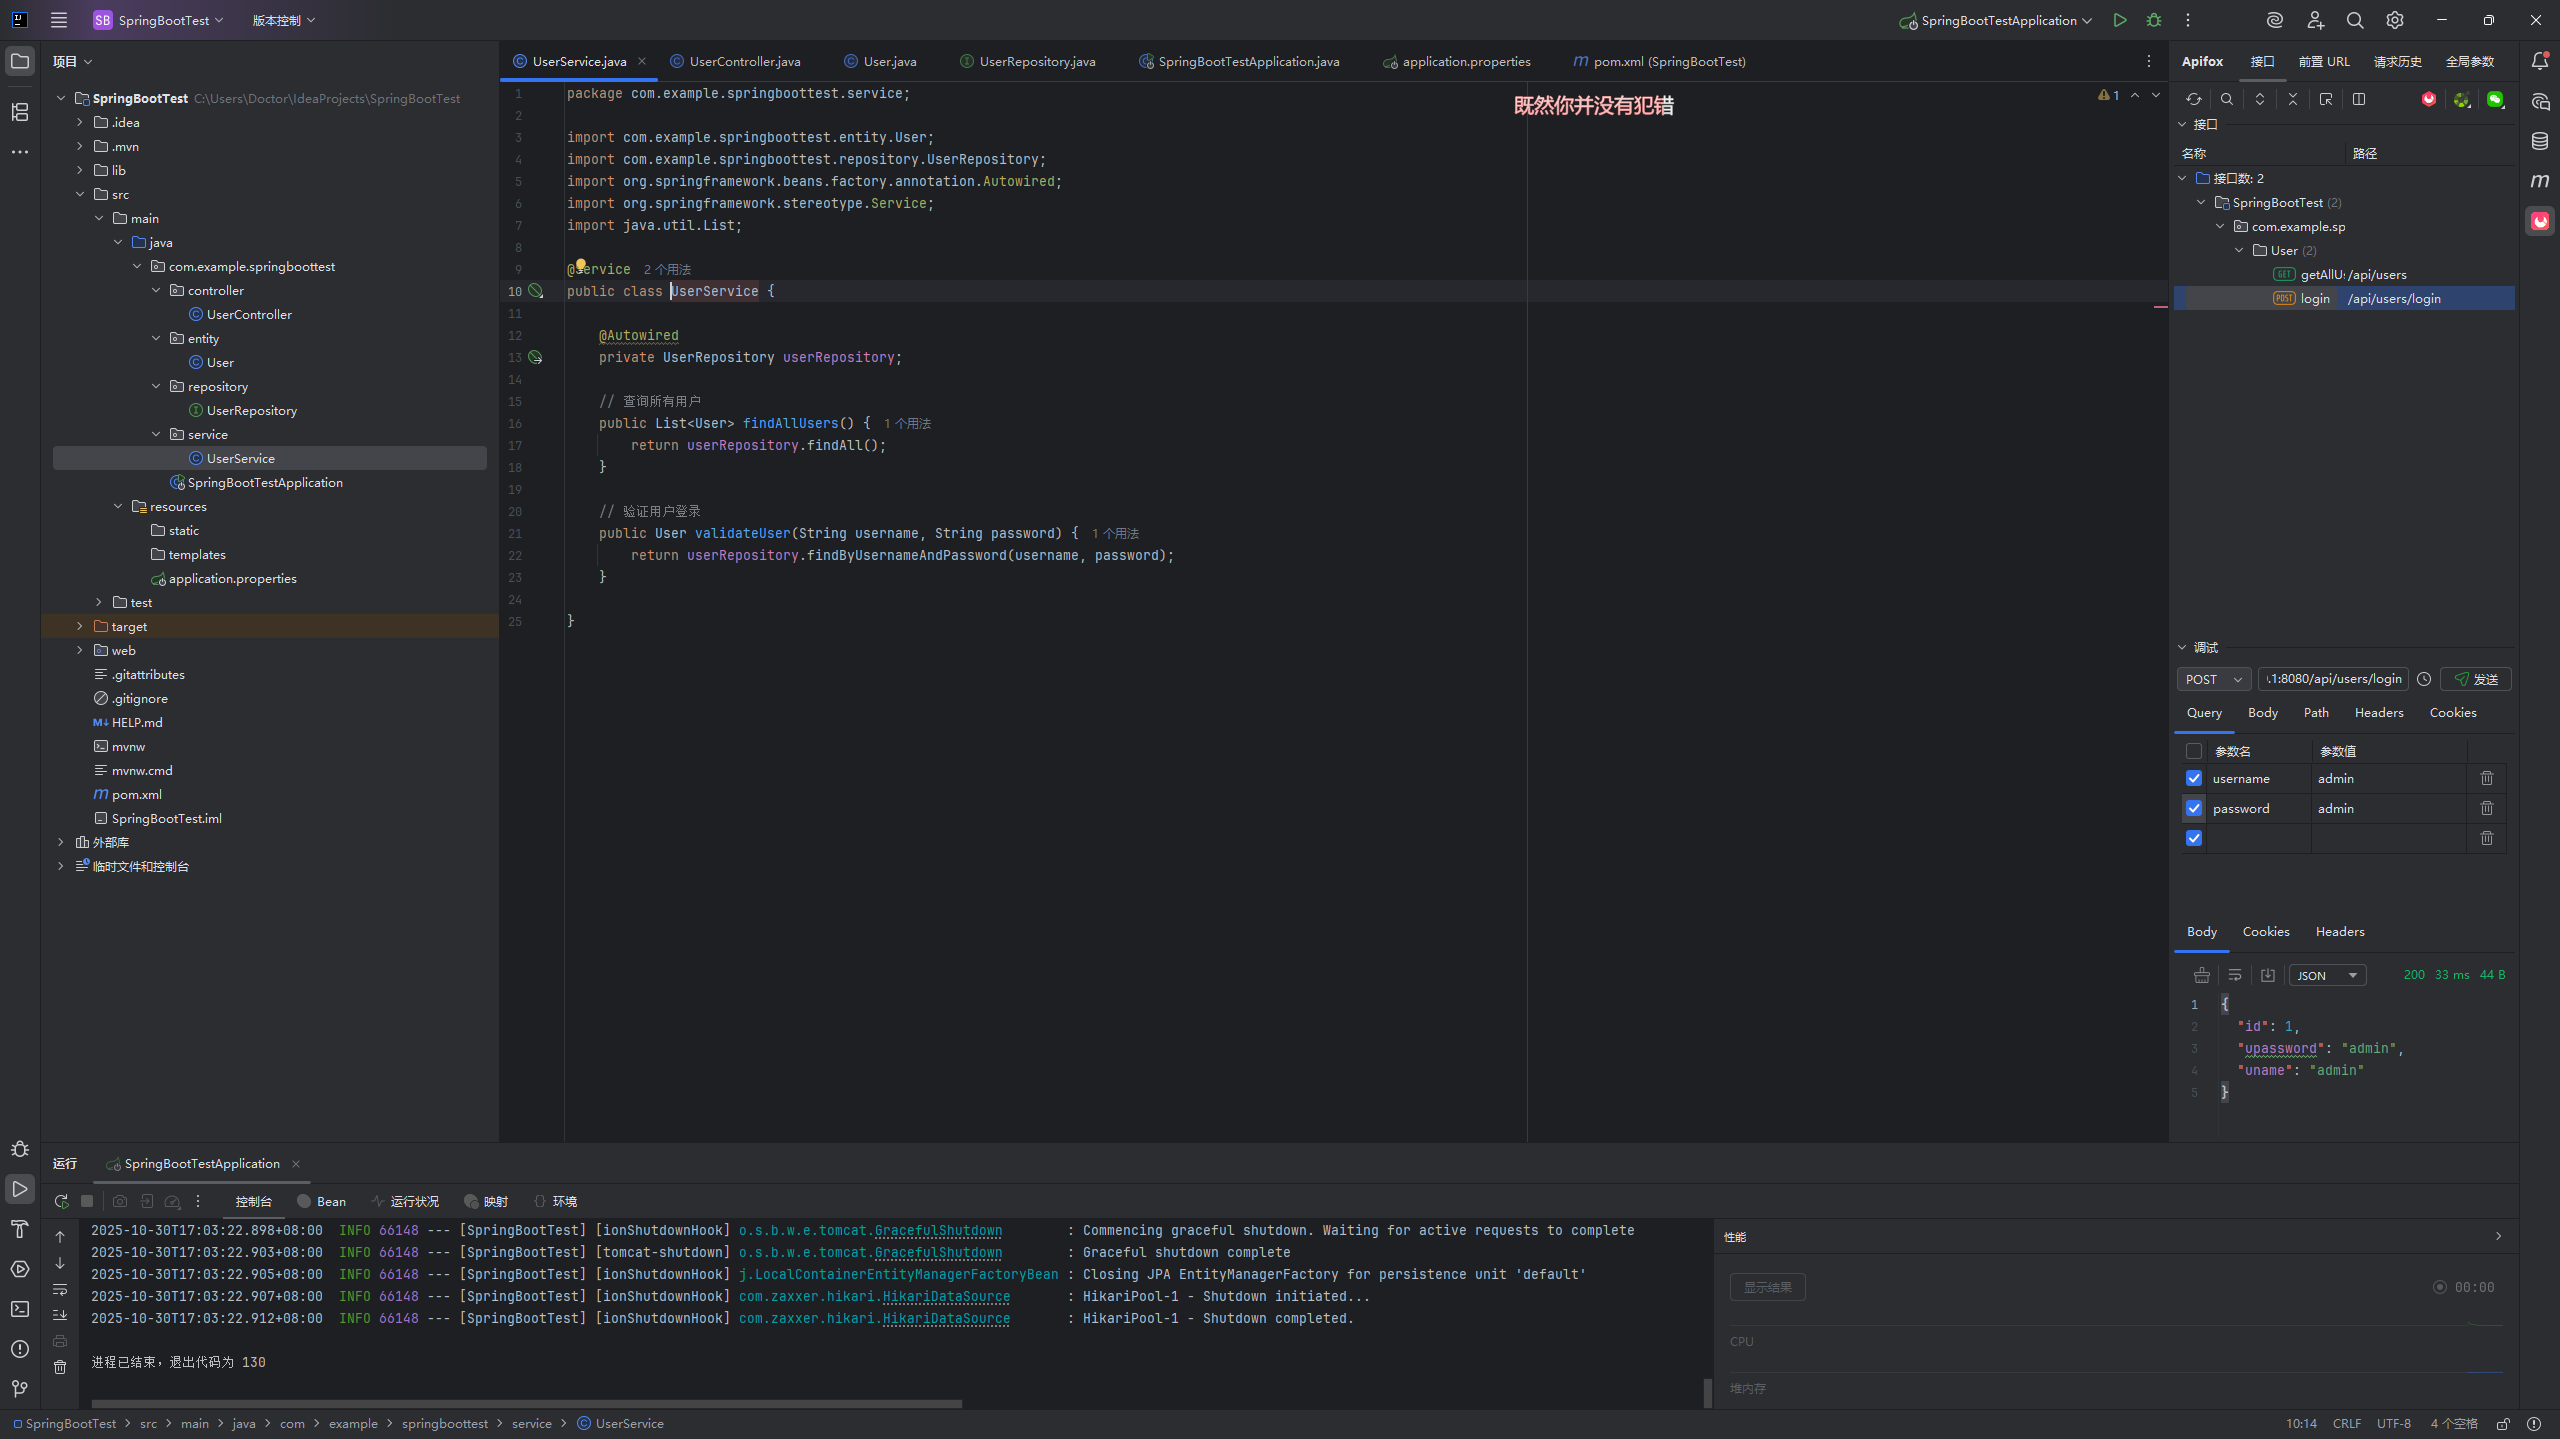Open the Maven tool window icon
Screen dimensions: 2560x1439
(2539, 181)
